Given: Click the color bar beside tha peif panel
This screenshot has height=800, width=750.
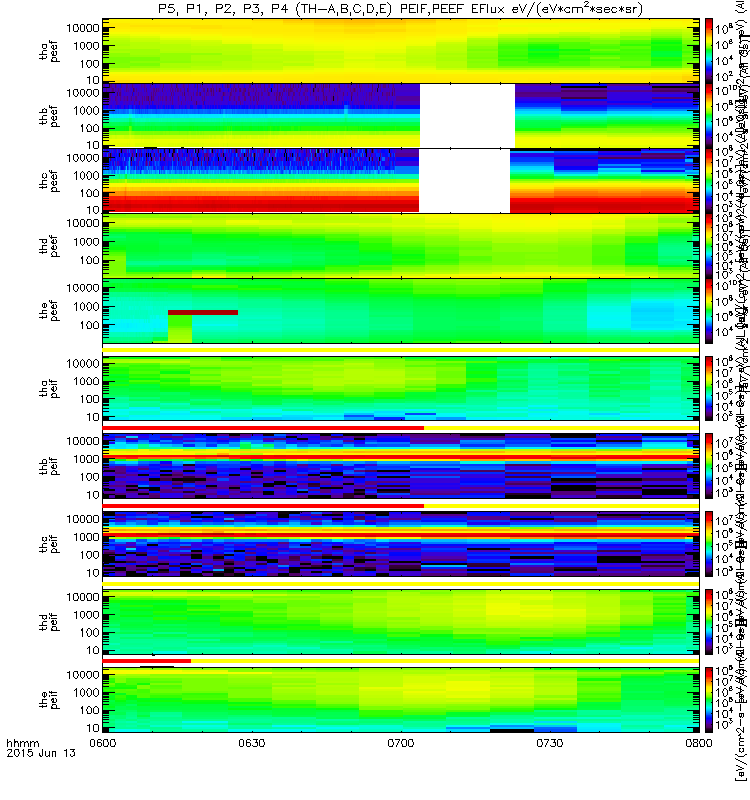Looking at the screenshot, I should click(709, 389).
